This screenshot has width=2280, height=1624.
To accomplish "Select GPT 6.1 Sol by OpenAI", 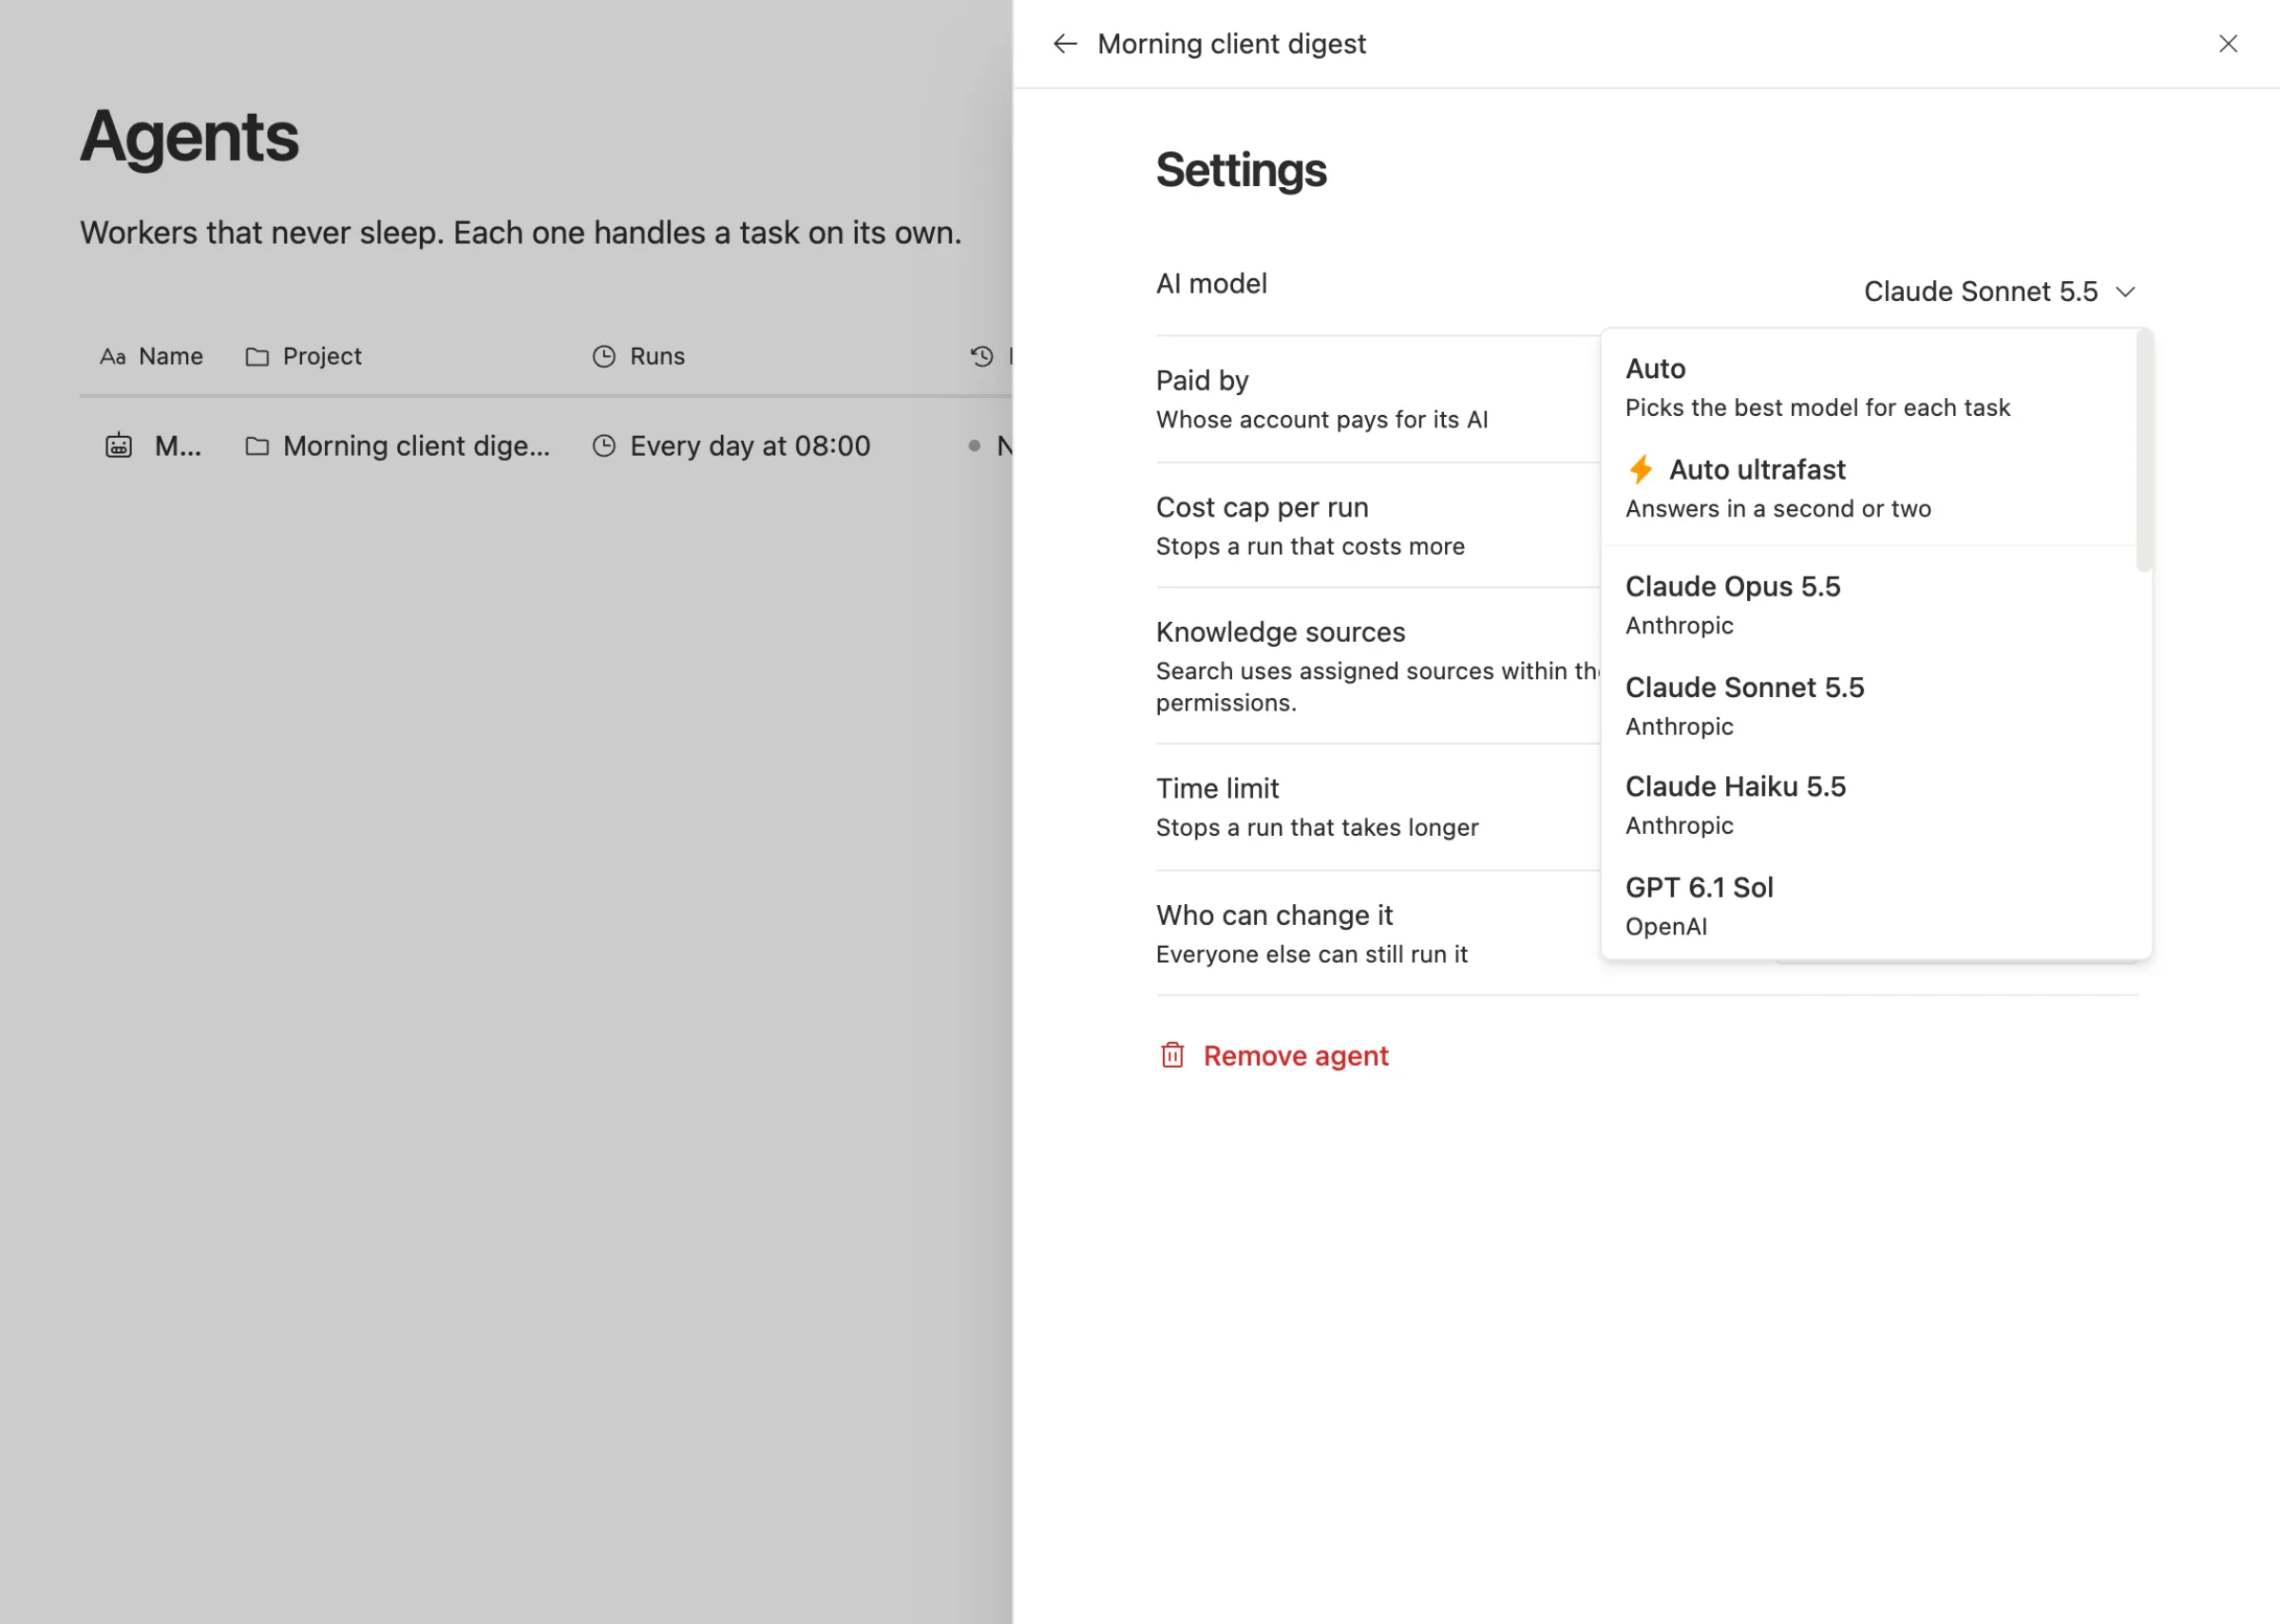I will click(x=1868, y=906).
